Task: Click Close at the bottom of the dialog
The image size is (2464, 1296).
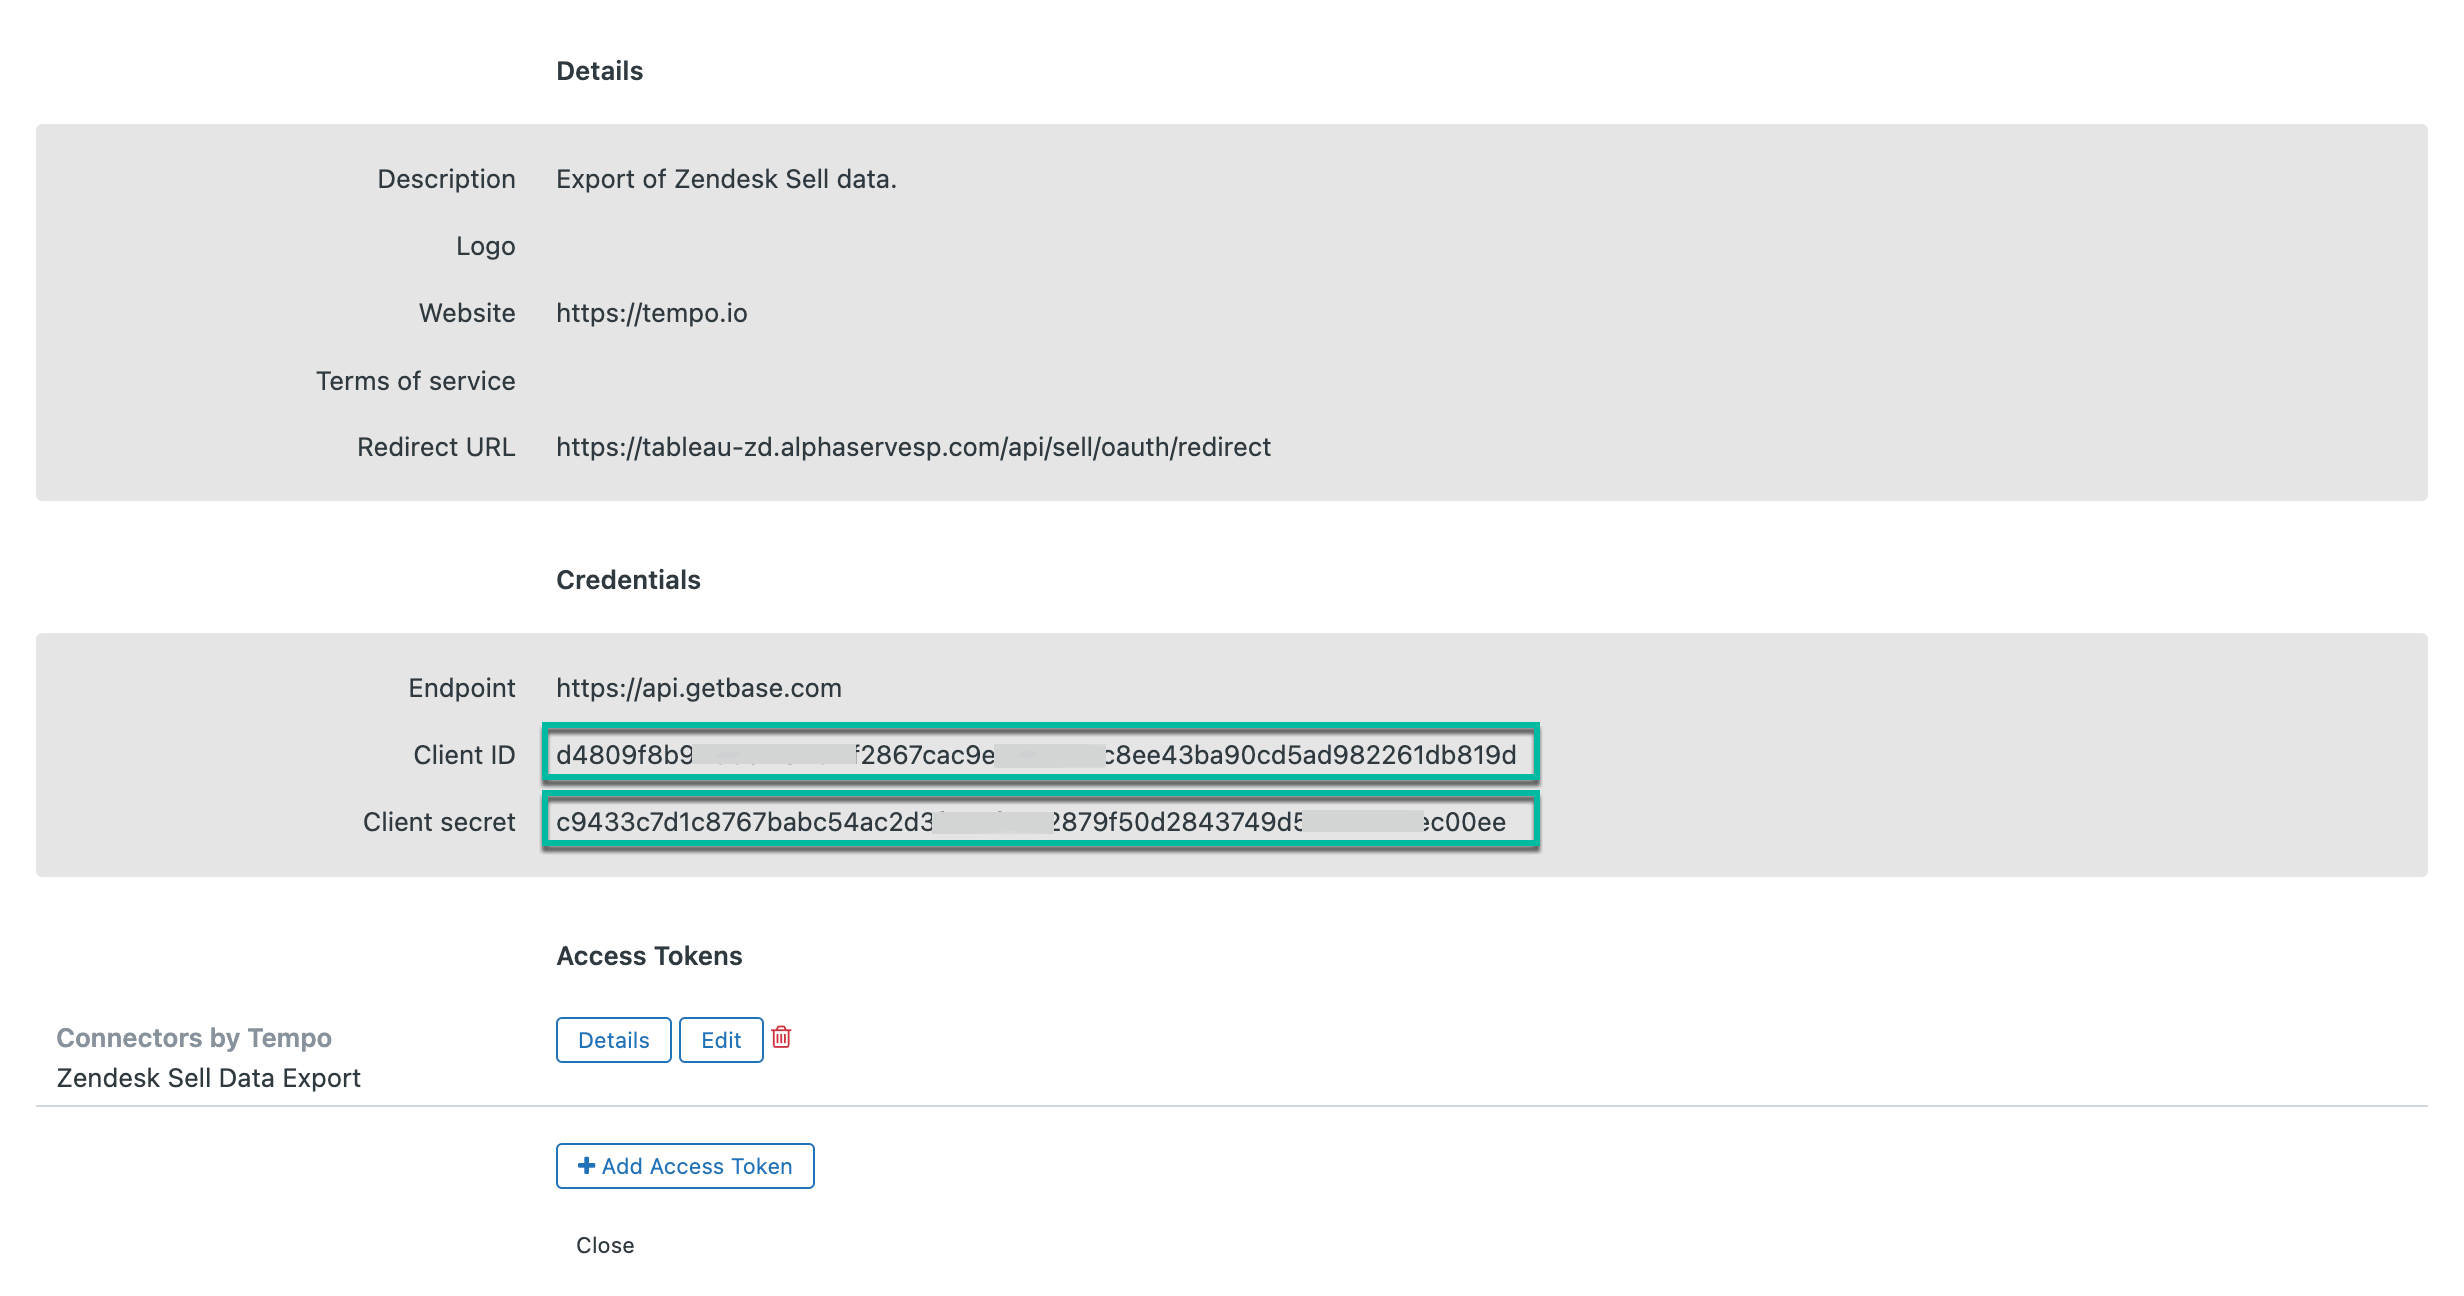Action: point(604,1245)
